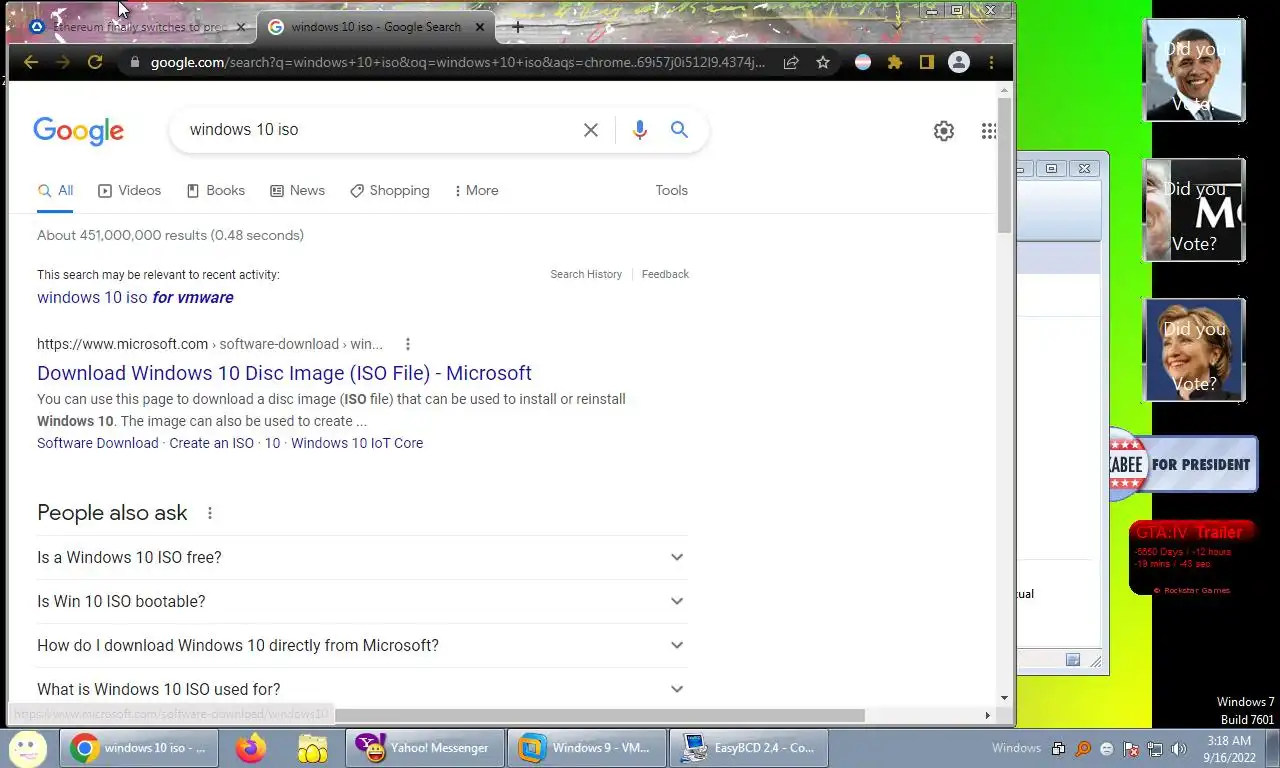Screen dimensions: 1280x768
Task: Close the windows 10 iso tab
Action: pos(480,27)
